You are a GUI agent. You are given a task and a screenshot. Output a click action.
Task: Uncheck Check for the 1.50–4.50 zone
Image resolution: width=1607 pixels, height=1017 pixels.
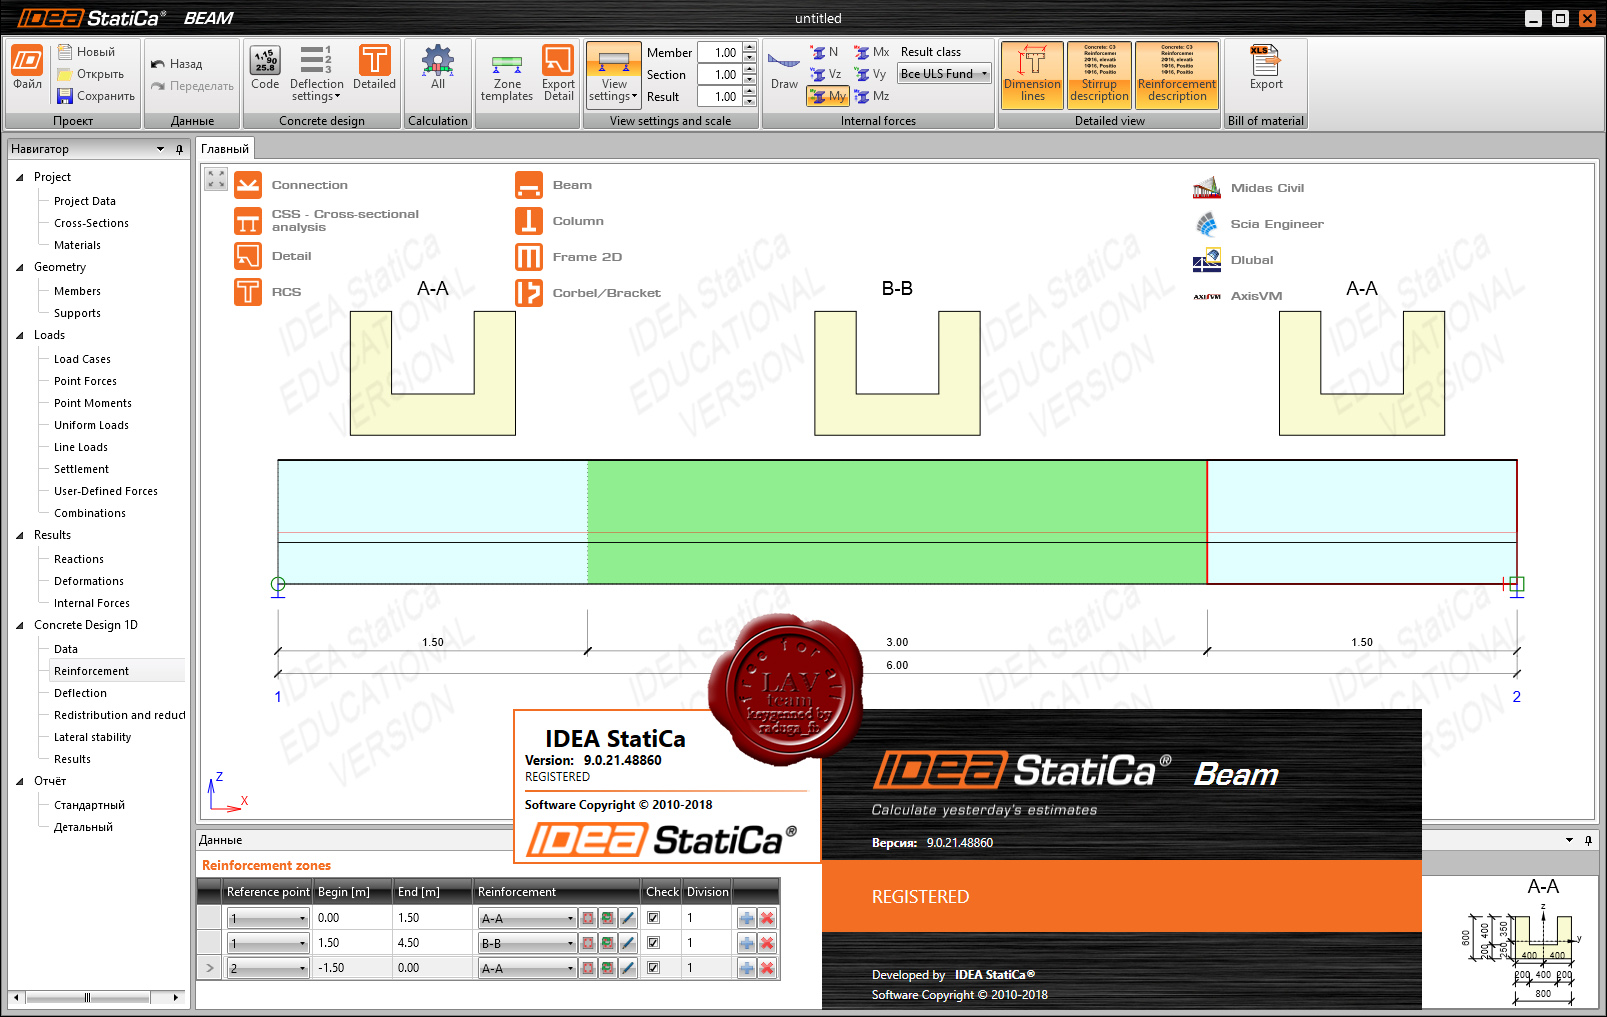653,943
